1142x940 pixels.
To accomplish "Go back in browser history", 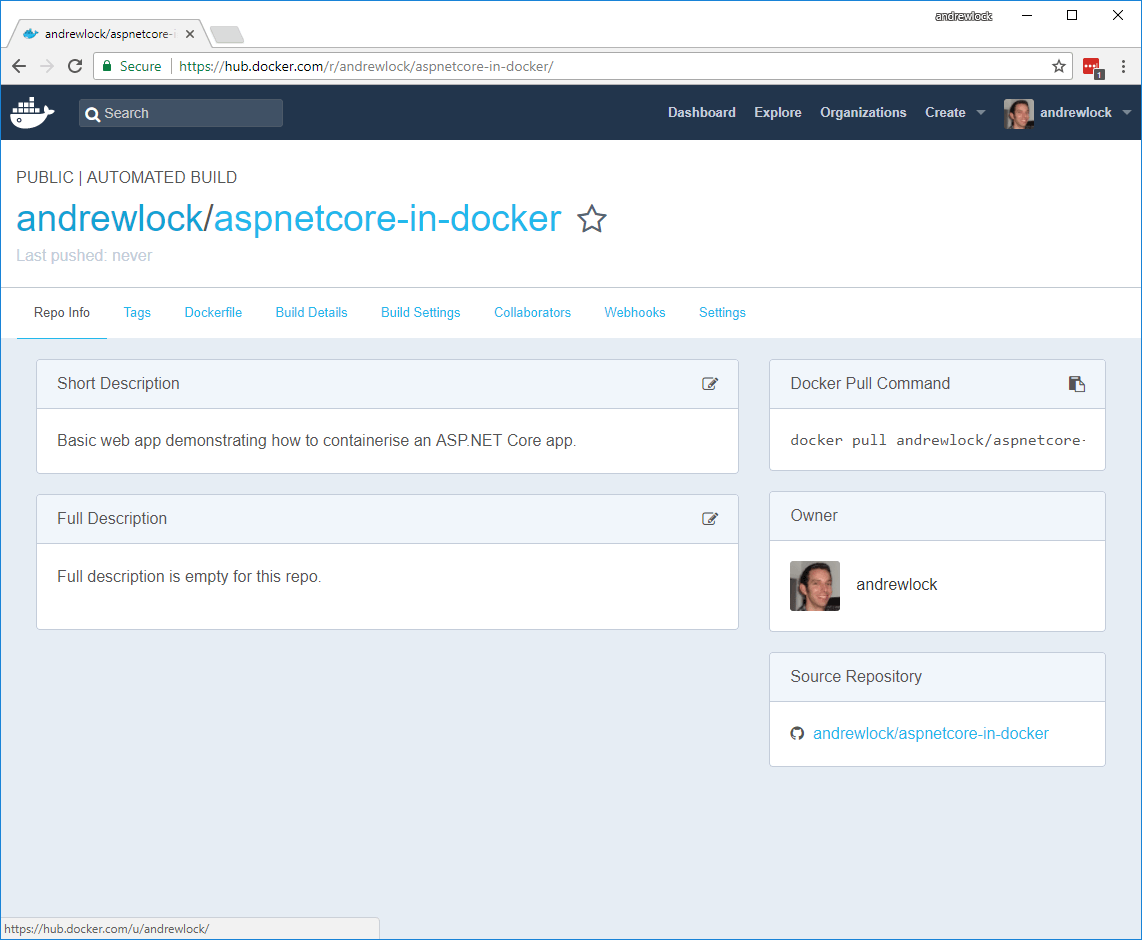I will [19, 66].
